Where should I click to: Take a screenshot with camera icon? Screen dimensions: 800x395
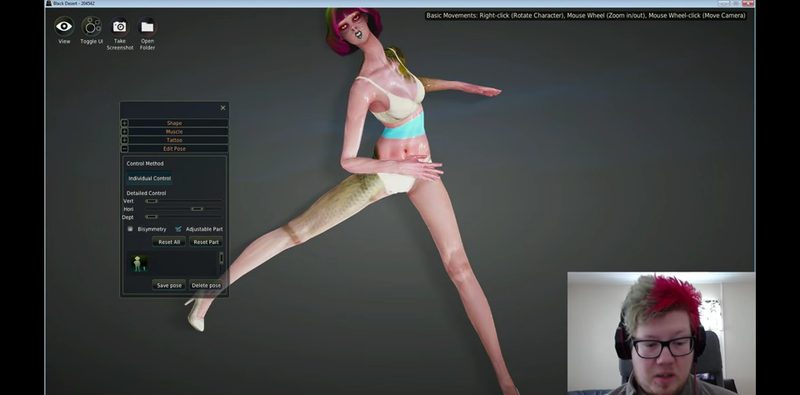click(119, 26)
